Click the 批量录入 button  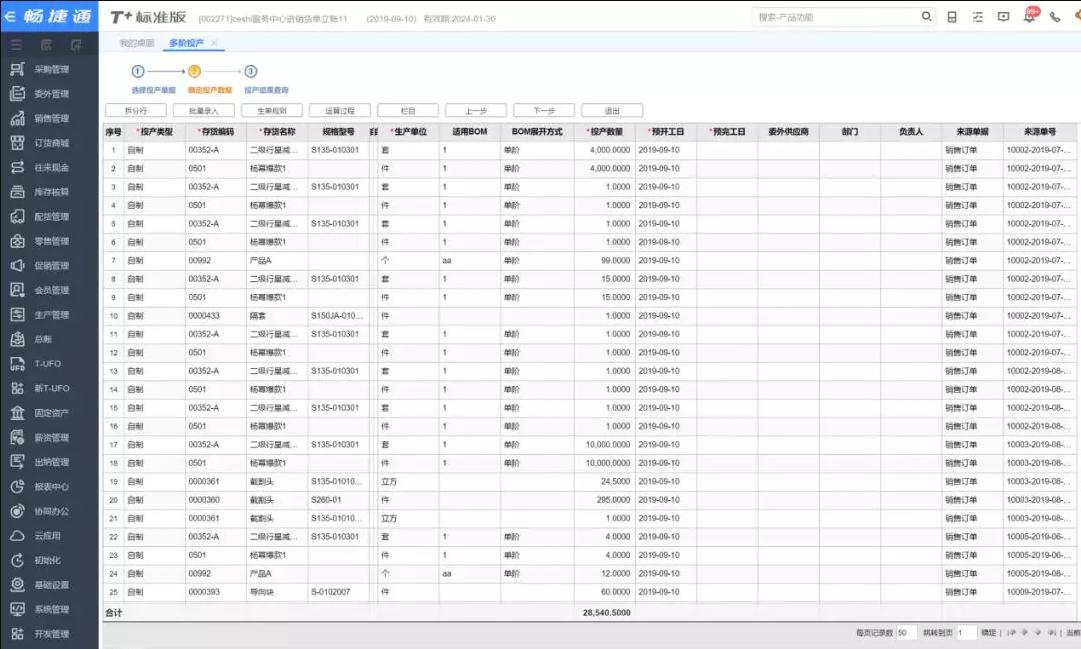click(x=203, y=111)
